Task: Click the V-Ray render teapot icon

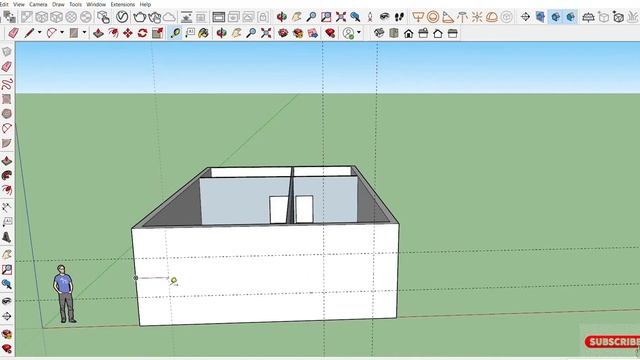Action: (140, 17)
